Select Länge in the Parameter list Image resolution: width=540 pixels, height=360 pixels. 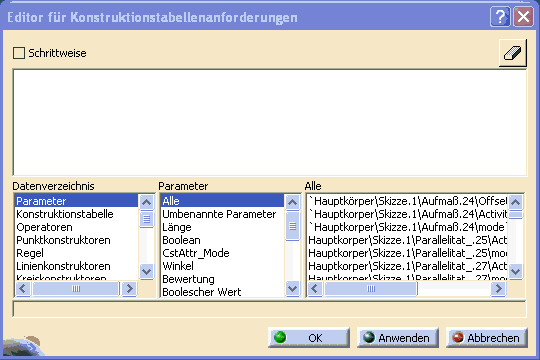[x=222, y=227]
